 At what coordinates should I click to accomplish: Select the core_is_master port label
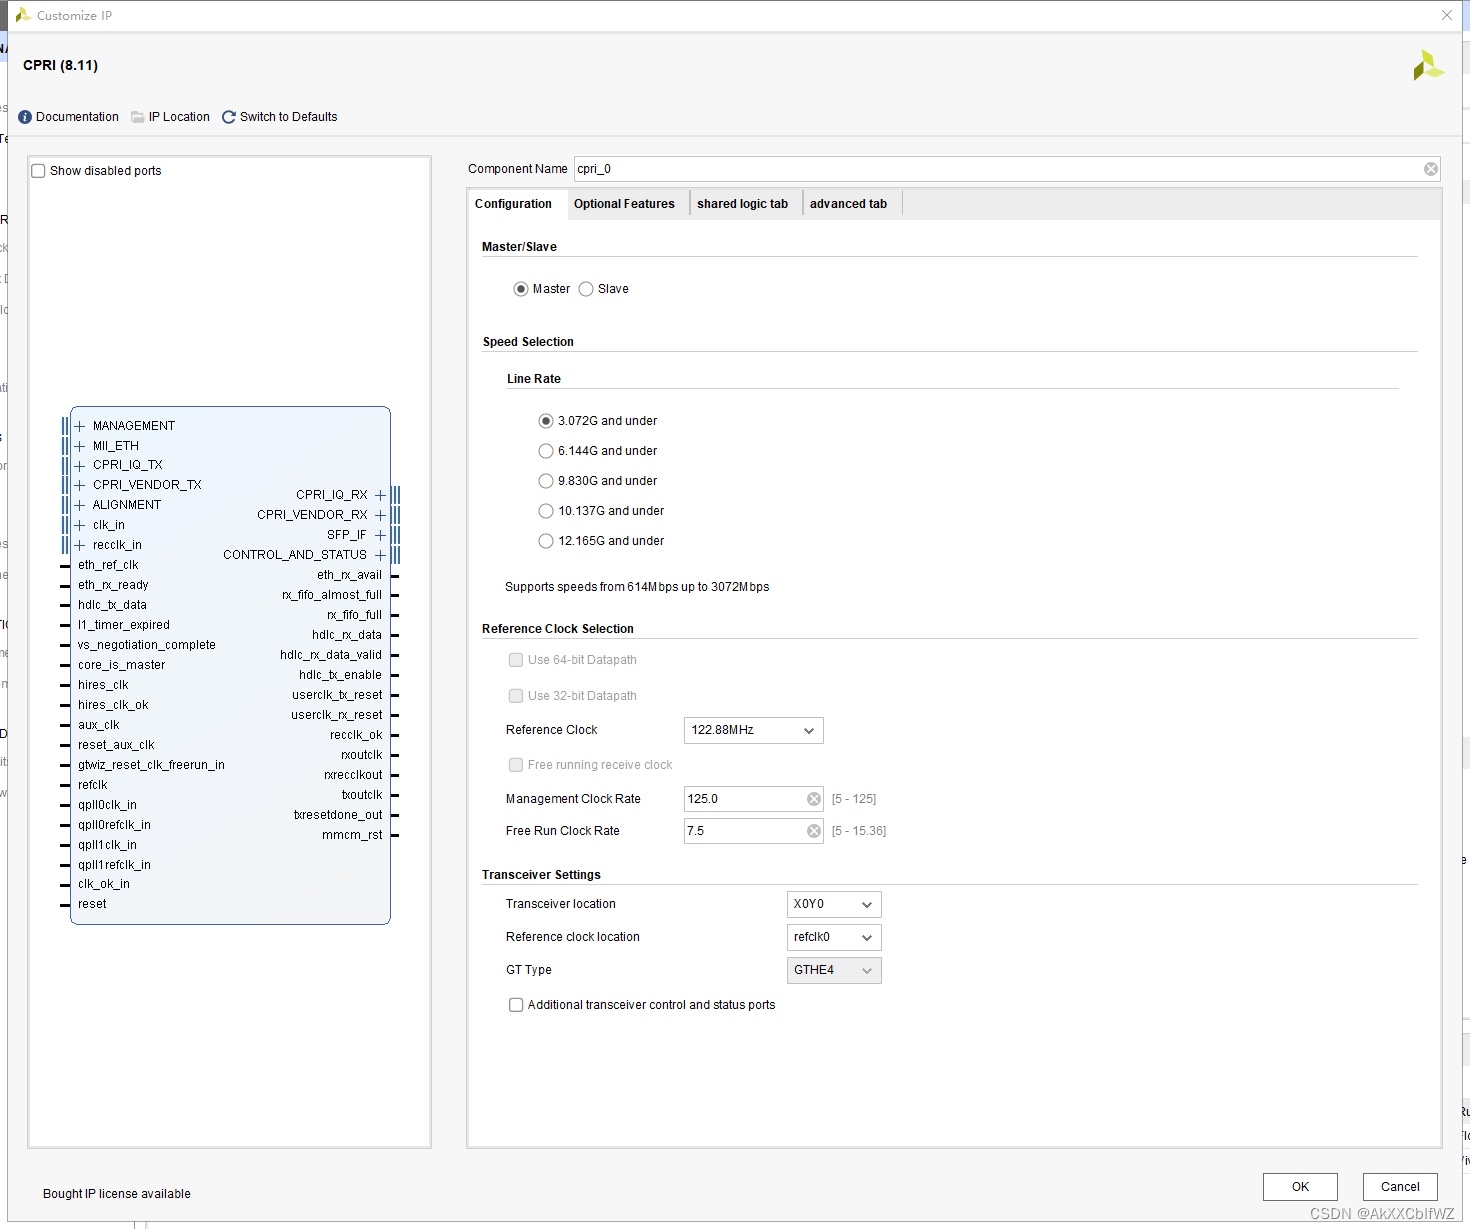click(121, 665)
